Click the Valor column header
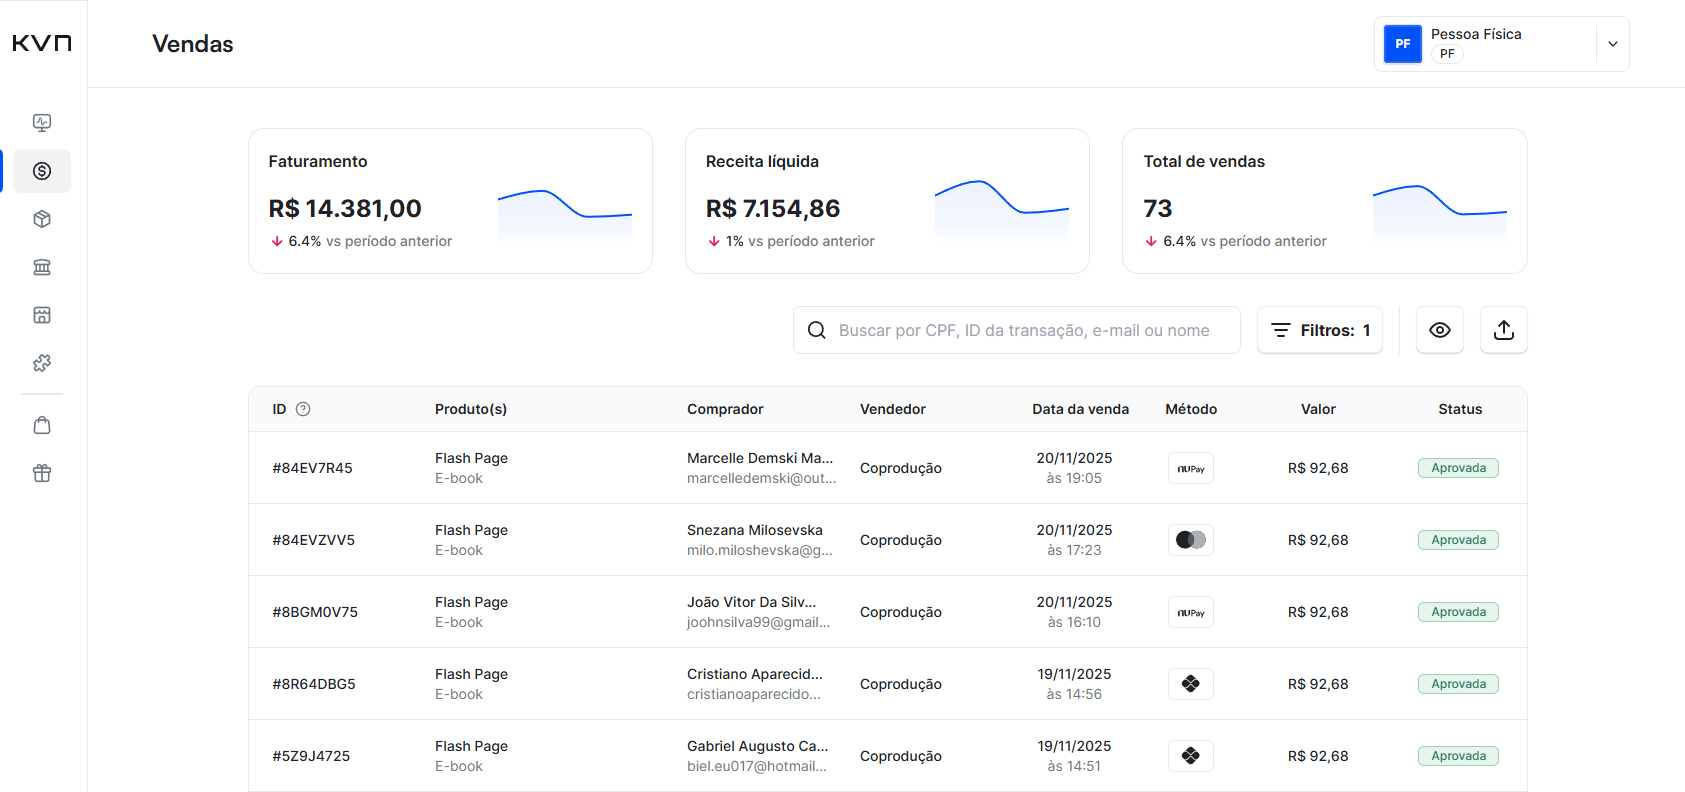1685x792 pixels. click(x=1318, y=409)
